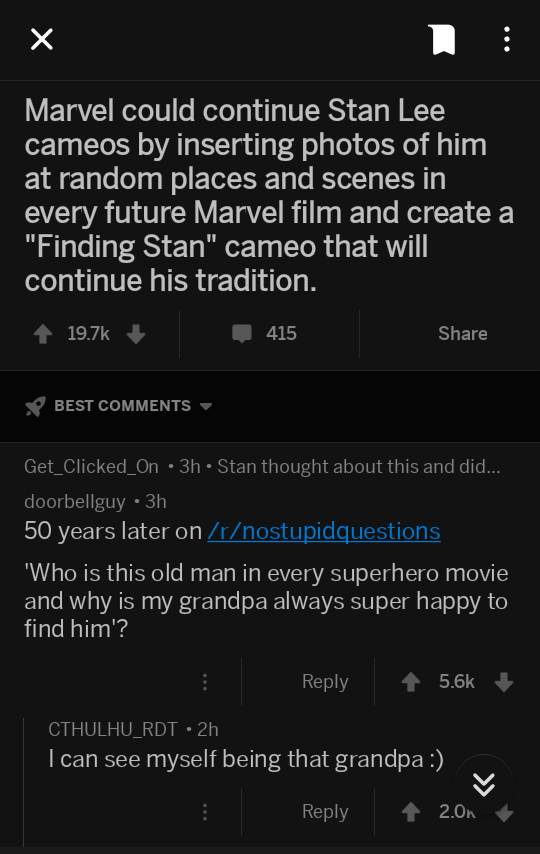This screenshot has height=854, width=540.
Task: Close the post with the X icon
Action: pyautogui.click(x=41, y=40)
